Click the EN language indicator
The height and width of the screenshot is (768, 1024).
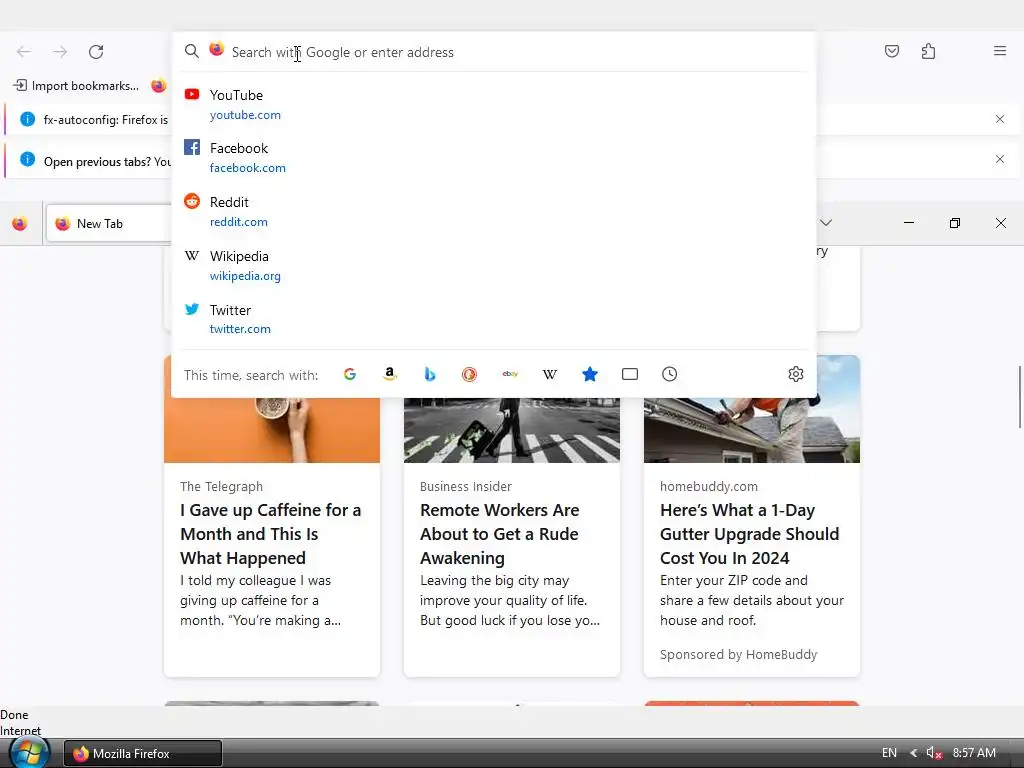(889, 753)
